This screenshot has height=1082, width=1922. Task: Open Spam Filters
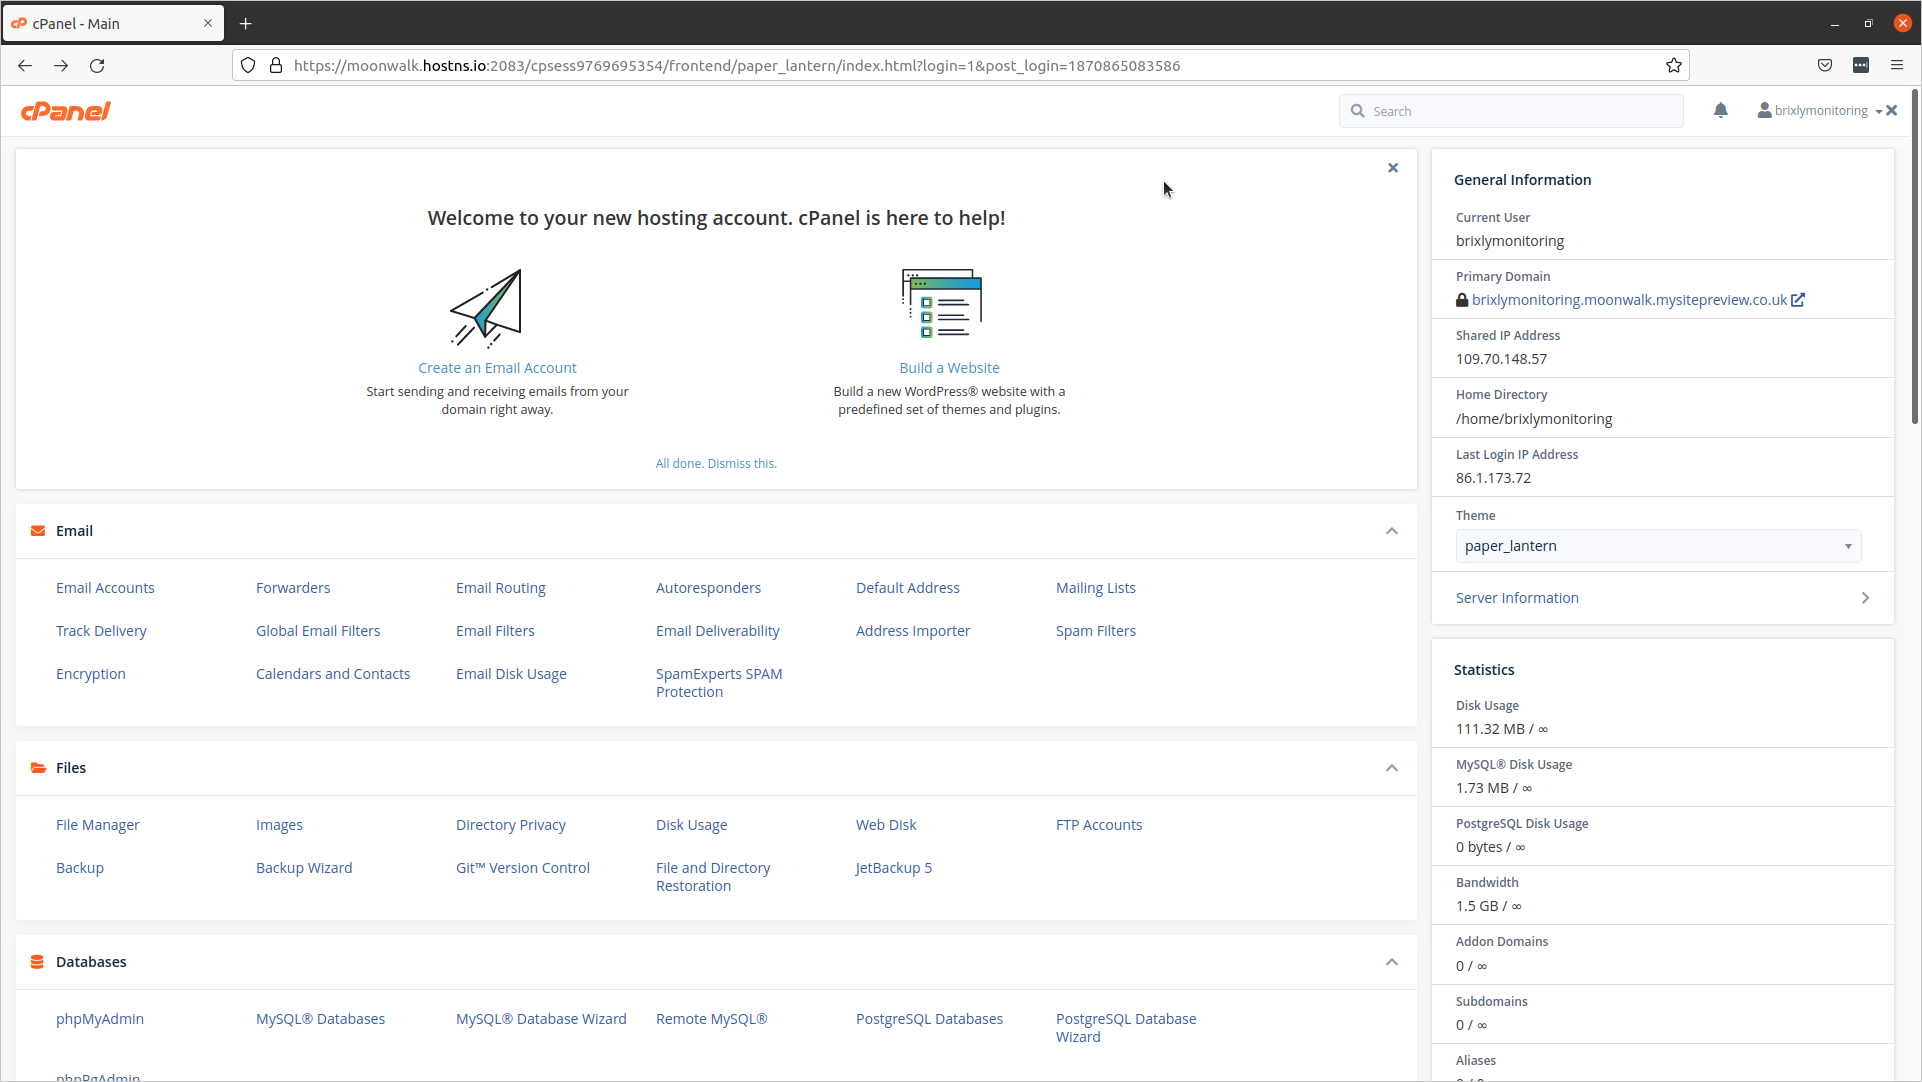1096,631
